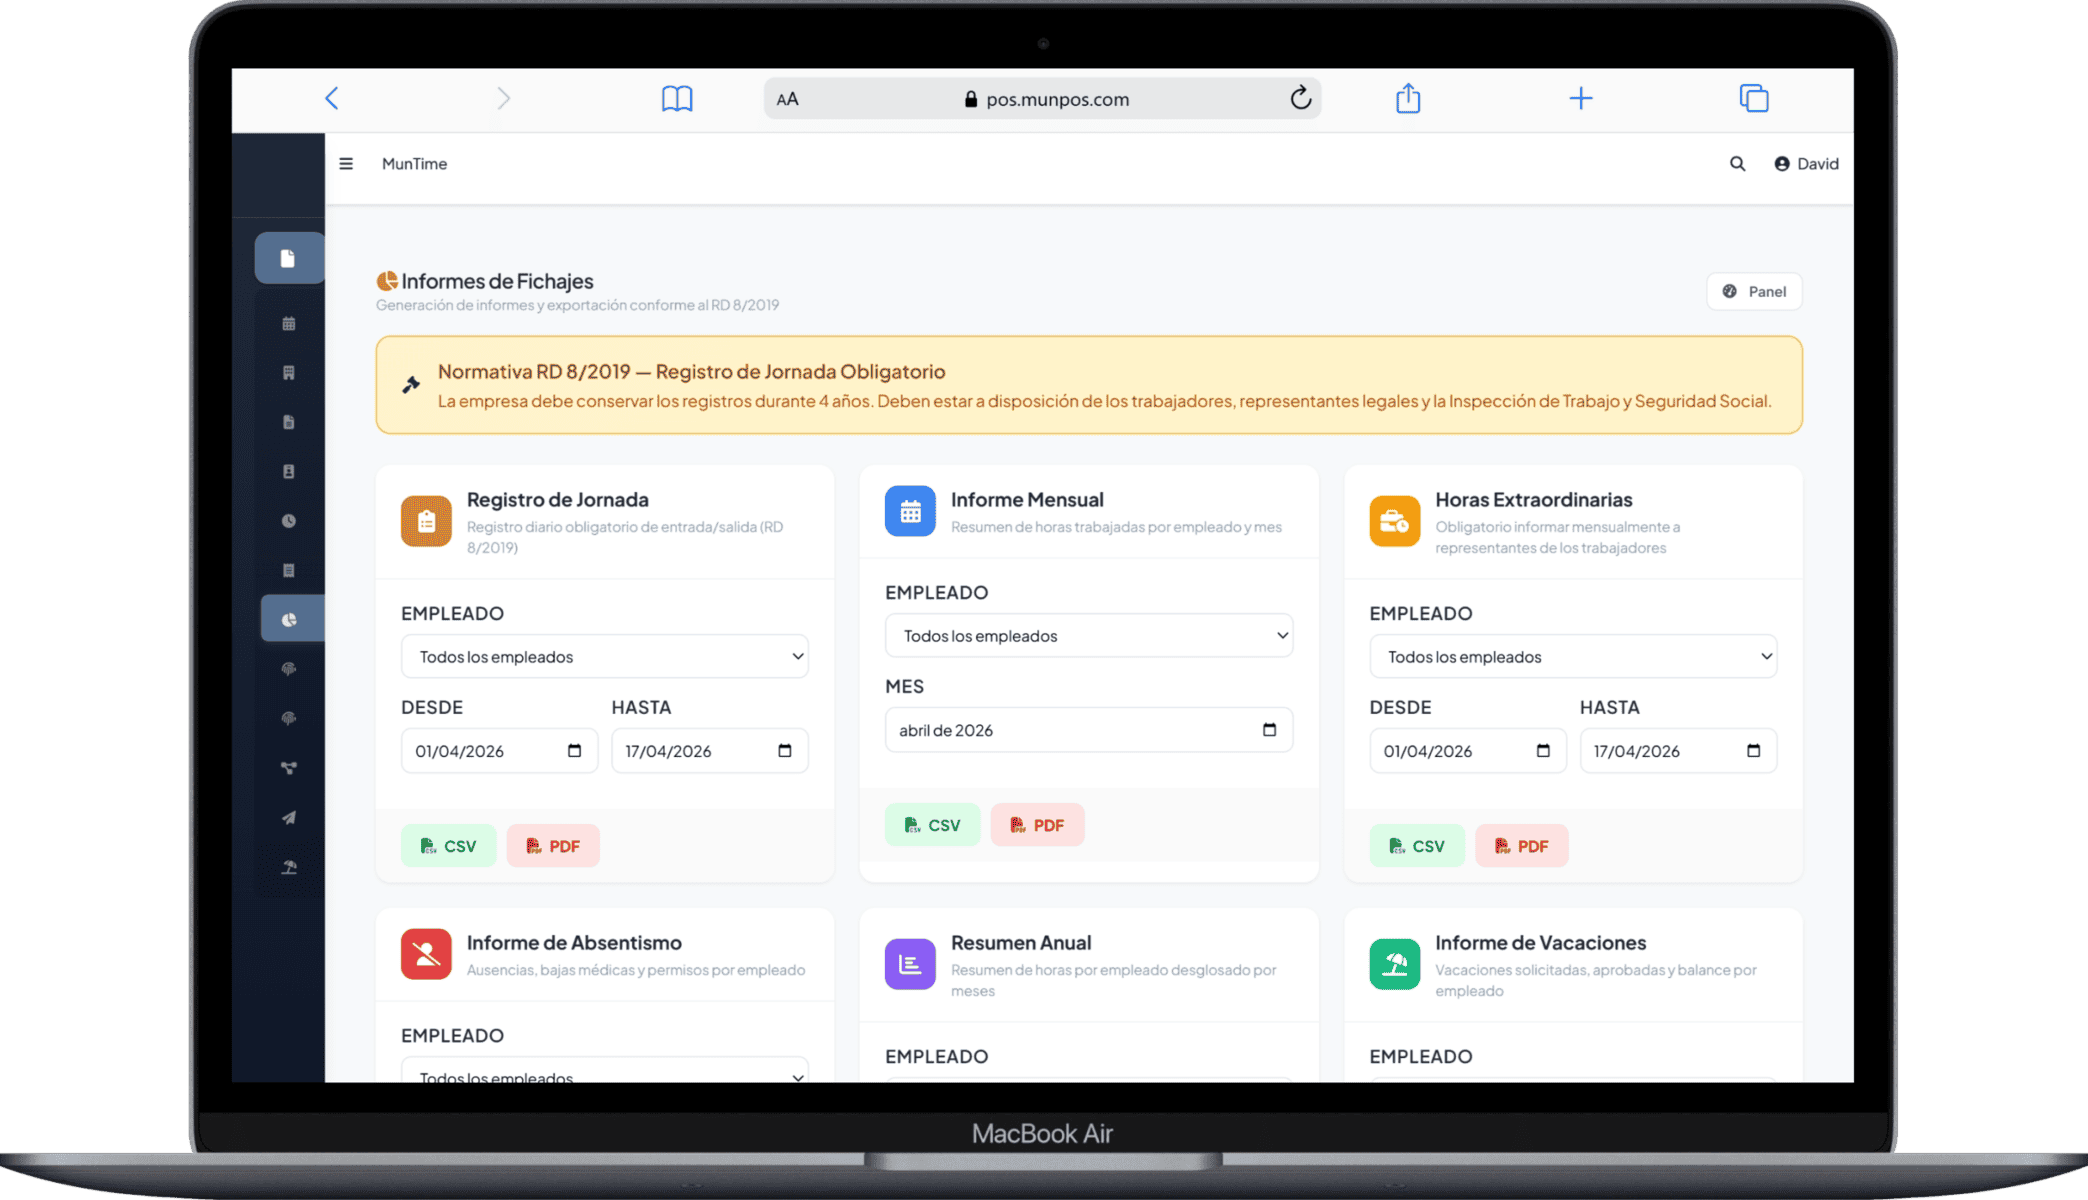Click the AA reader text-size control
This screenshot has height=1200, width=2088.
(x=787, y=99)
